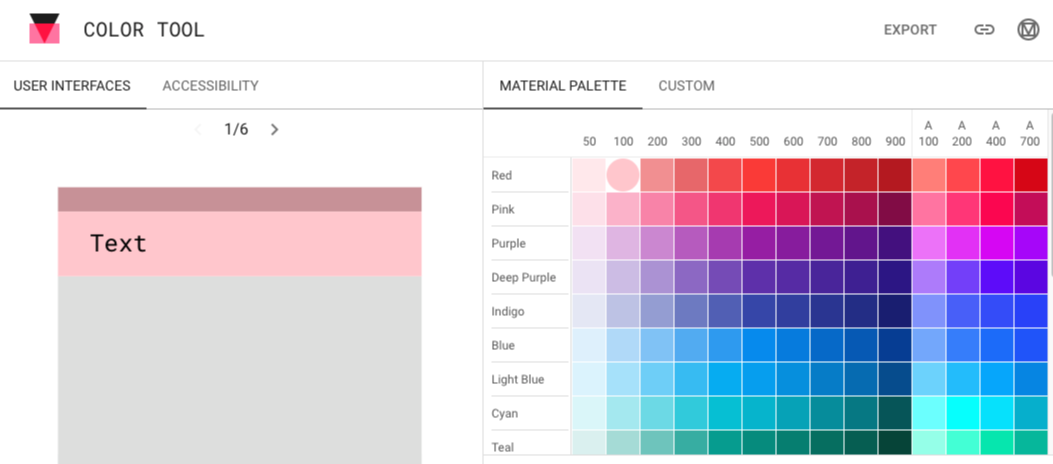Open the Custom palette tab
Viewport: 1053px width, 464px height.
coord(686,86)
